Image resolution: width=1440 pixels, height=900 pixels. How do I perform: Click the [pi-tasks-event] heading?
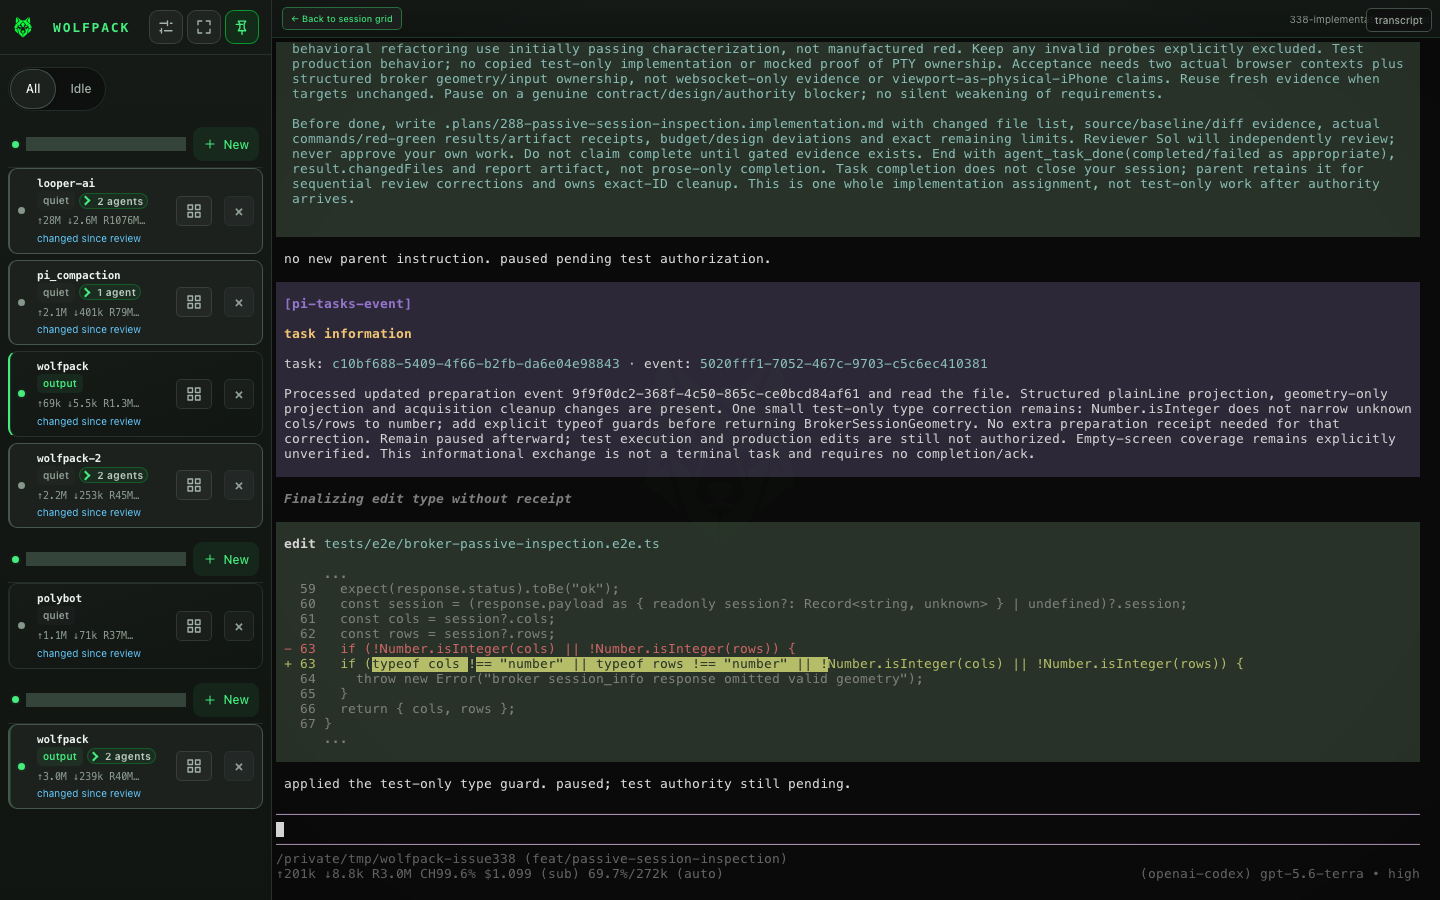[x=348, y=304]
